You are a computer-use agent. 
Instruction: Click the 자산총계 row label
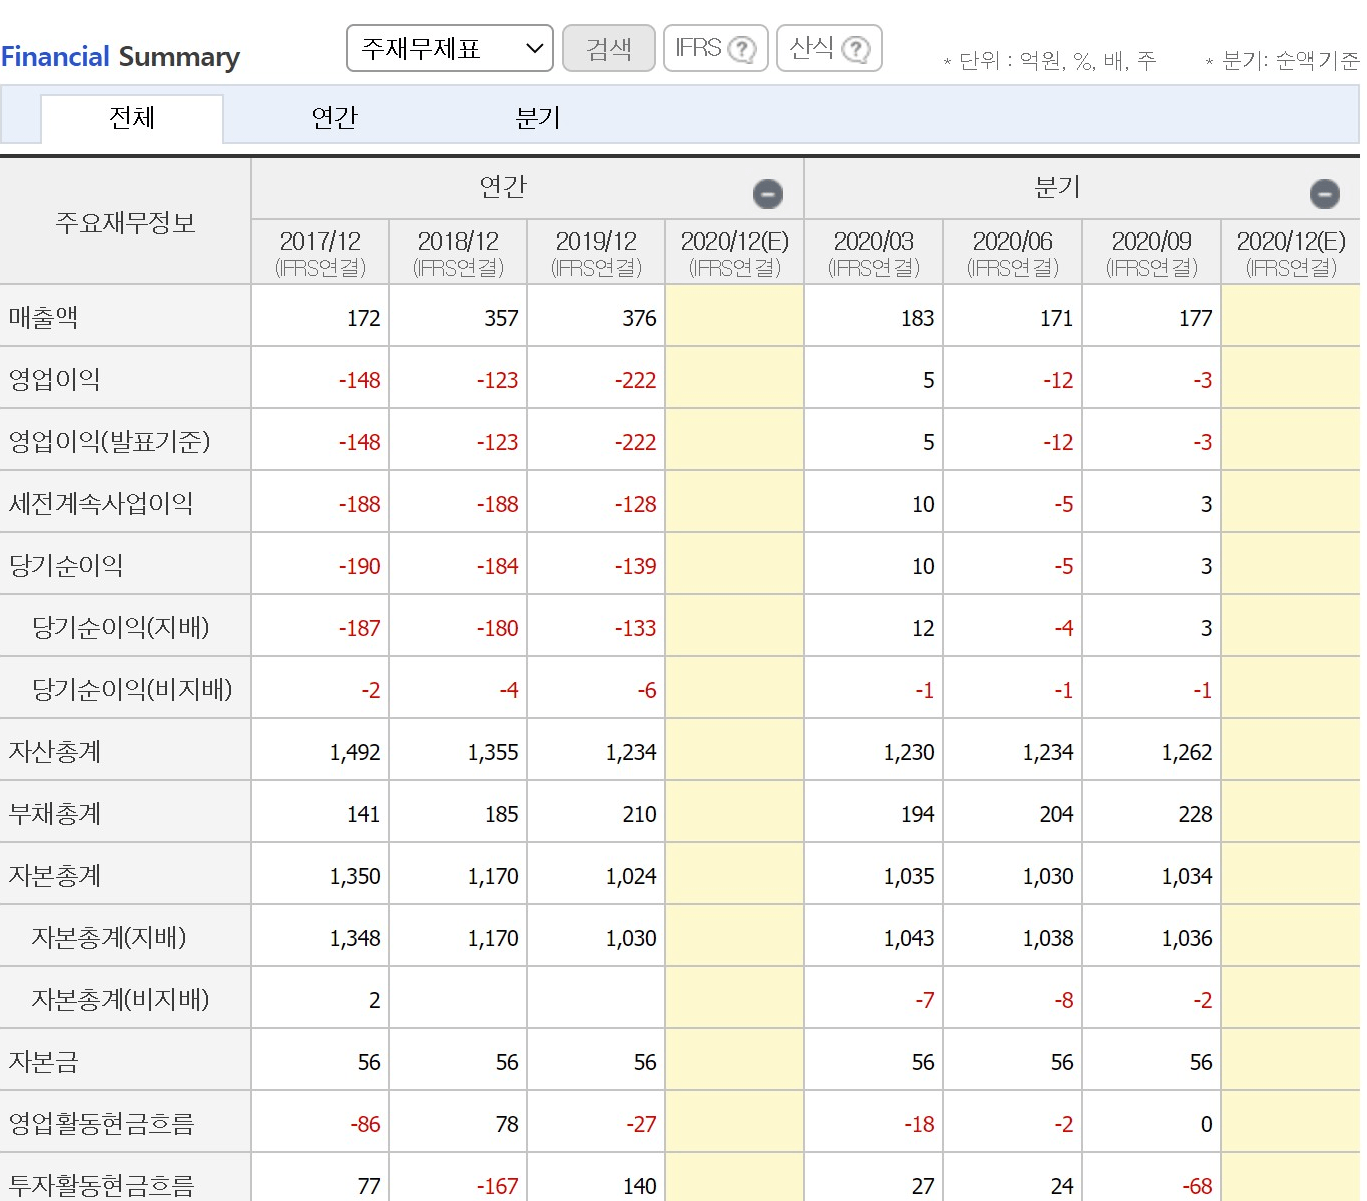tap(55, 751)
